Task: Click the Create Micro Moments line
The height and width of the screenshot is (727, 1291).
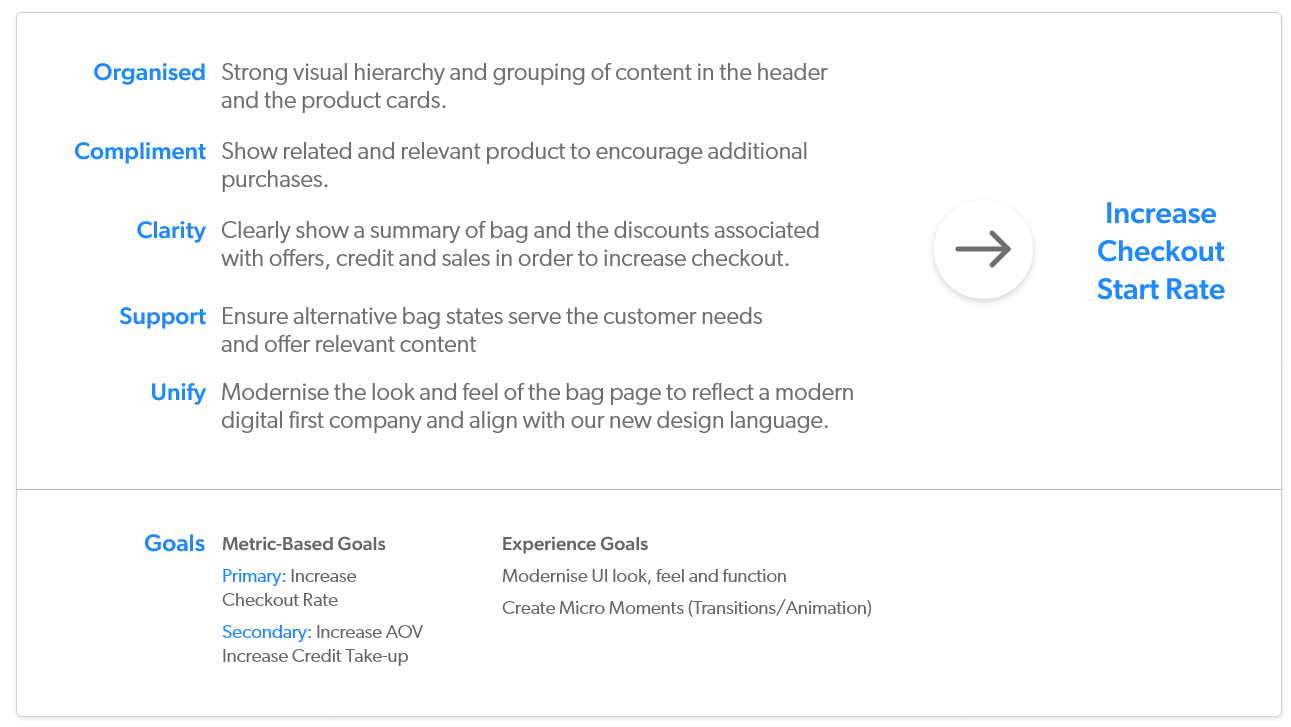Action: [x=687, y=608]
